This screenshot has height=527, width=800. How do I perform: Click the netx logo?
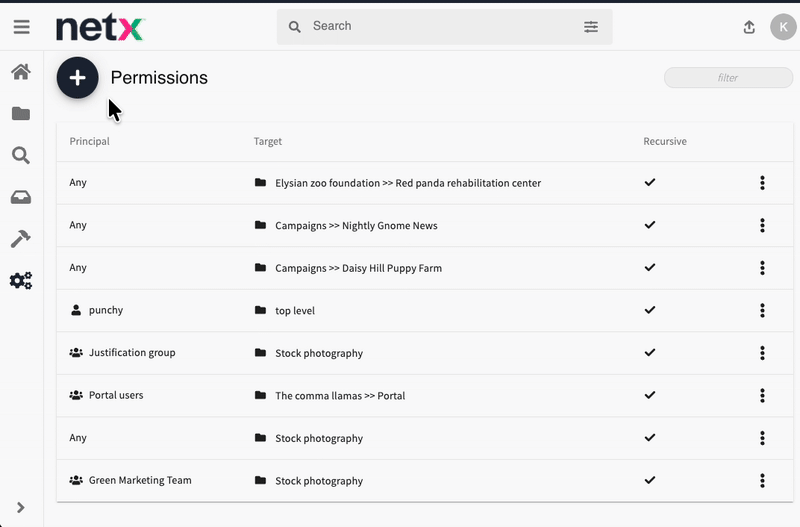coord(101,28)
